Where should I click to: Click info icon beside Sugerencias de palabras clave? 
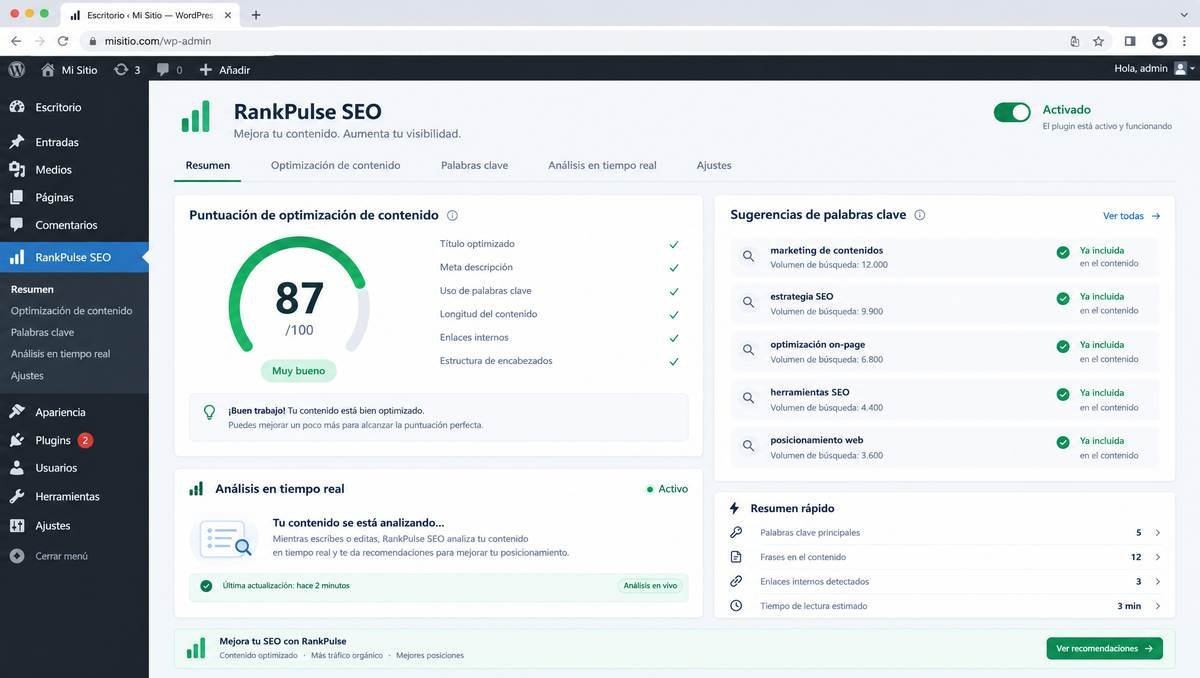tap(920, 215)
